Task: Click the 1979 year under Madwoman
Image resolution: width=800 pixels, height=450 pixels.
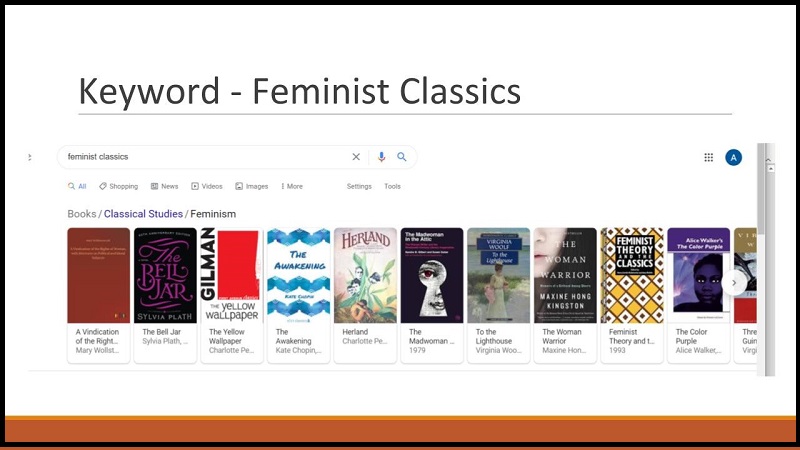Action: (x=417, y=350)
